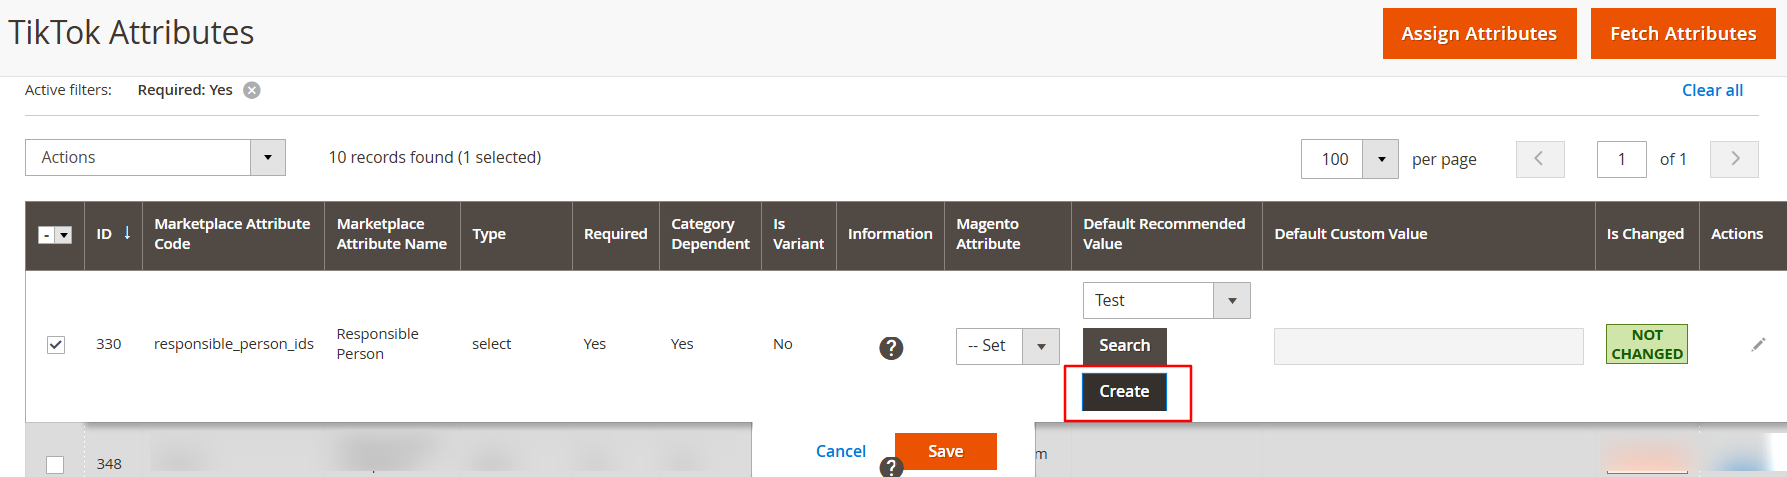This screenshot has width=1787, height=477.
Task: Click the Create button
Action: [1124, 391]
